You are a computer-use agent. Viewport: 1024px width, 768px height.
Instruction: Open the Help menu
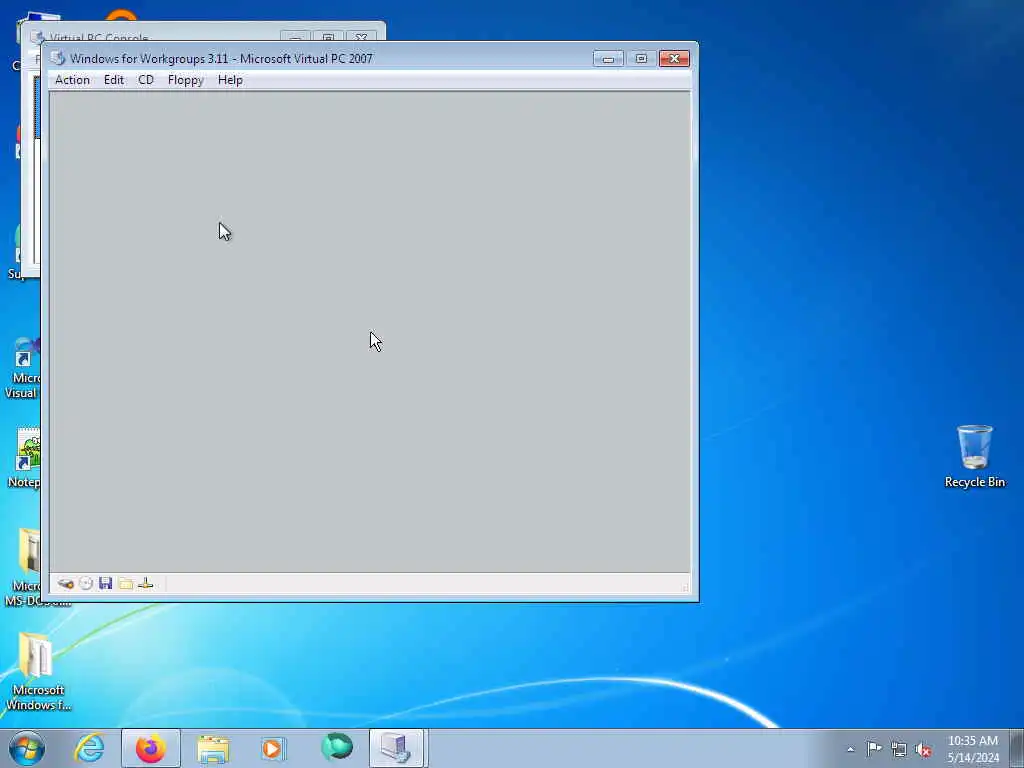[230, 80]
